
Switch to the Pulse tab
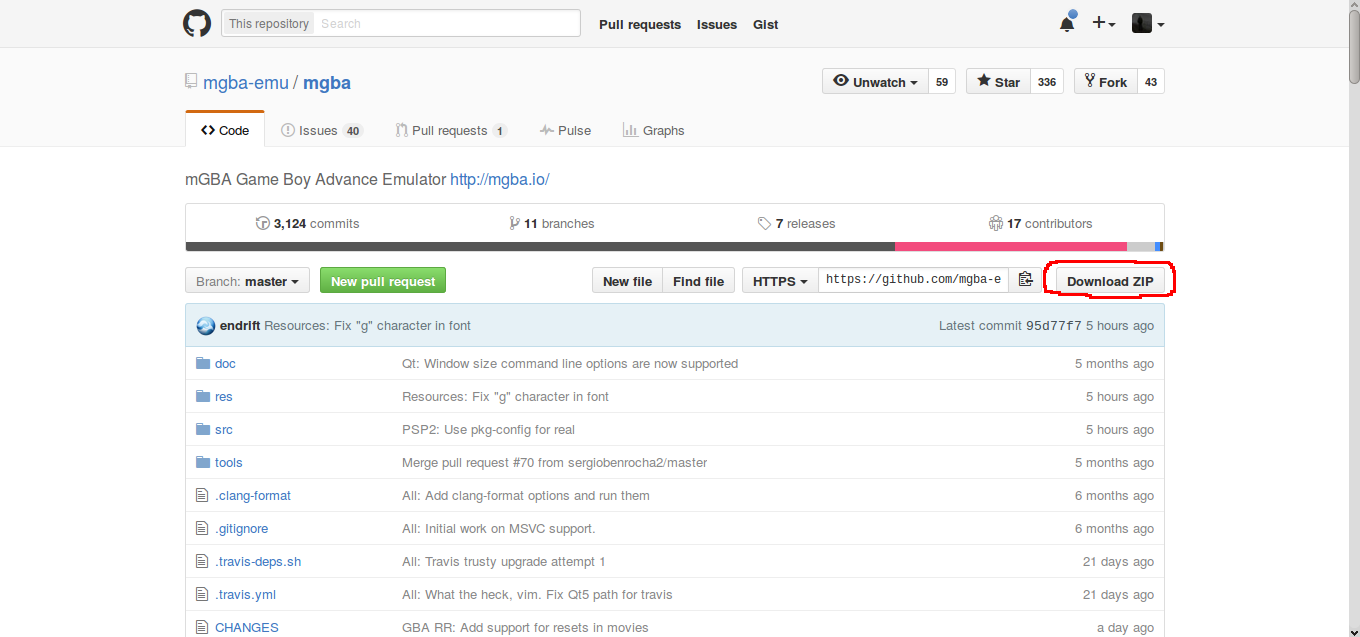(x=565, y=130)
